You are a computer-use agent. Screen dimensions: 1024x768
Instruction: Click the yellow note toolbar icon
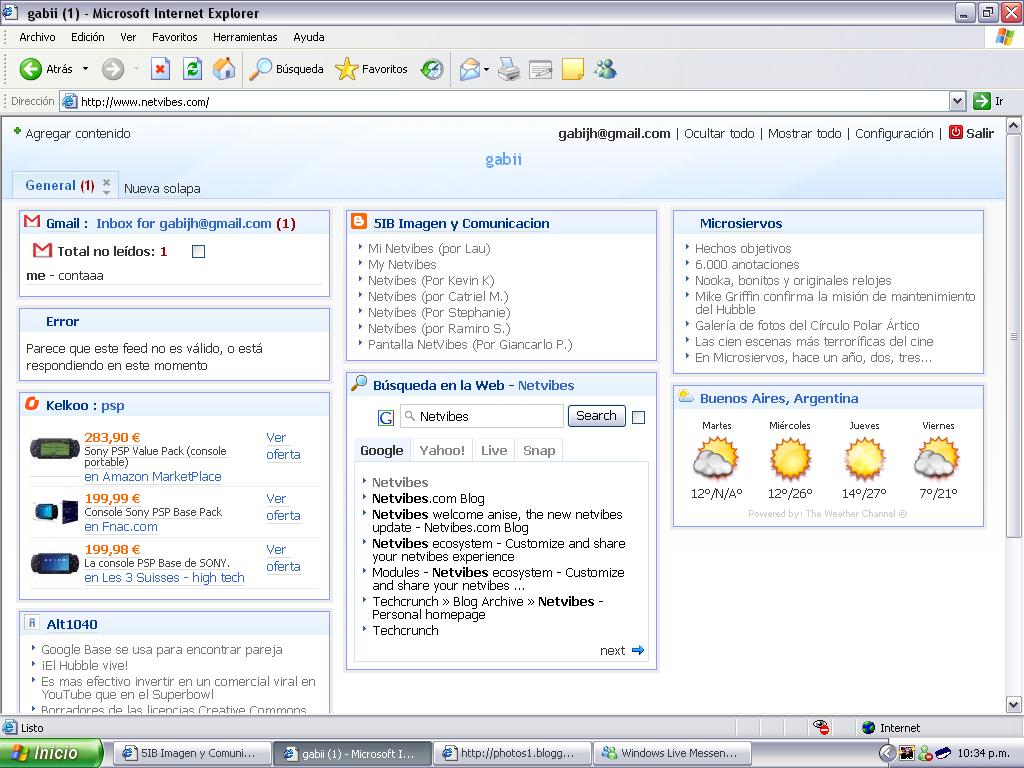tap(573, 69)
